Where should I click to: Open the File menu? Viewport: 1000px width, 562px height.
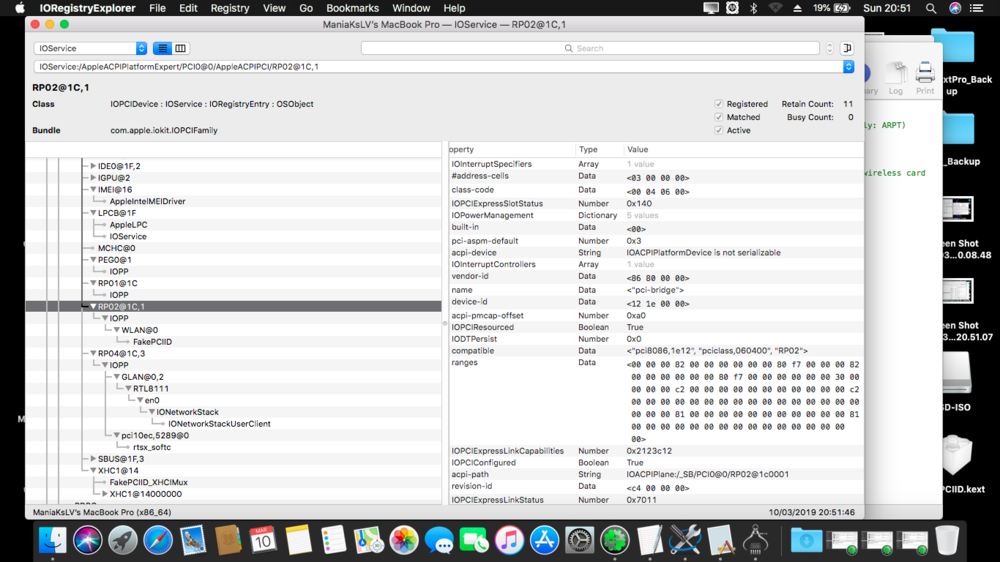point(157,8)
